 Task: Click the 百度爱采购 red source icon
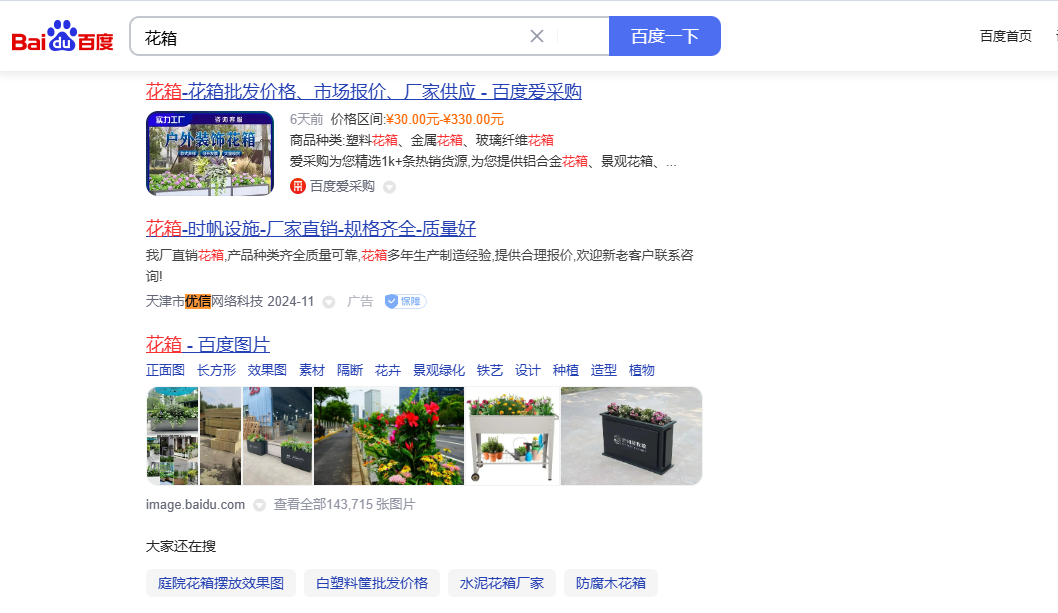click(298, 186)
